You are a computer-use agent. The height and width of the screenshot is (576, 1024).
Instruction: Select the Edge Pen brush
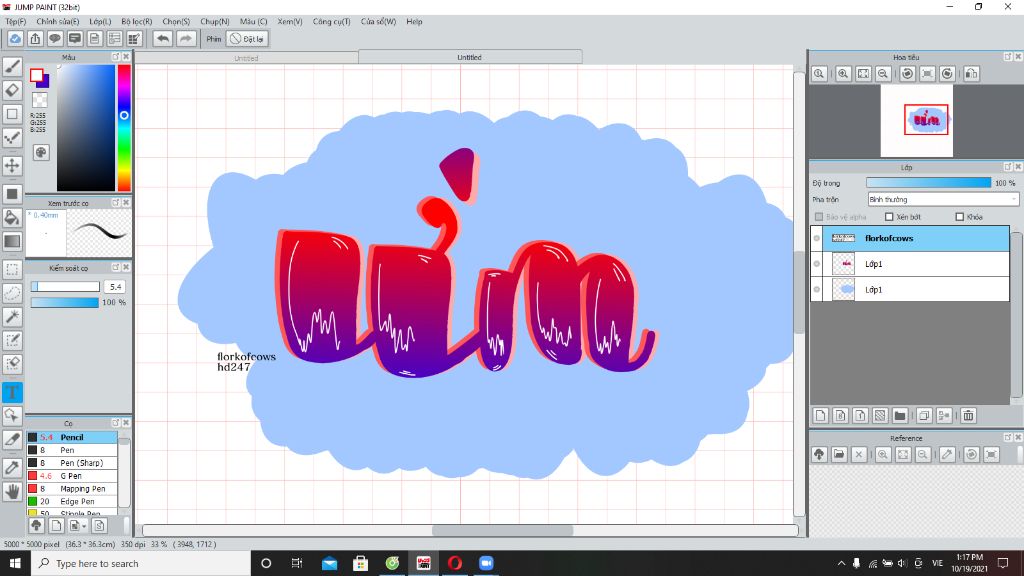[72, 502]
